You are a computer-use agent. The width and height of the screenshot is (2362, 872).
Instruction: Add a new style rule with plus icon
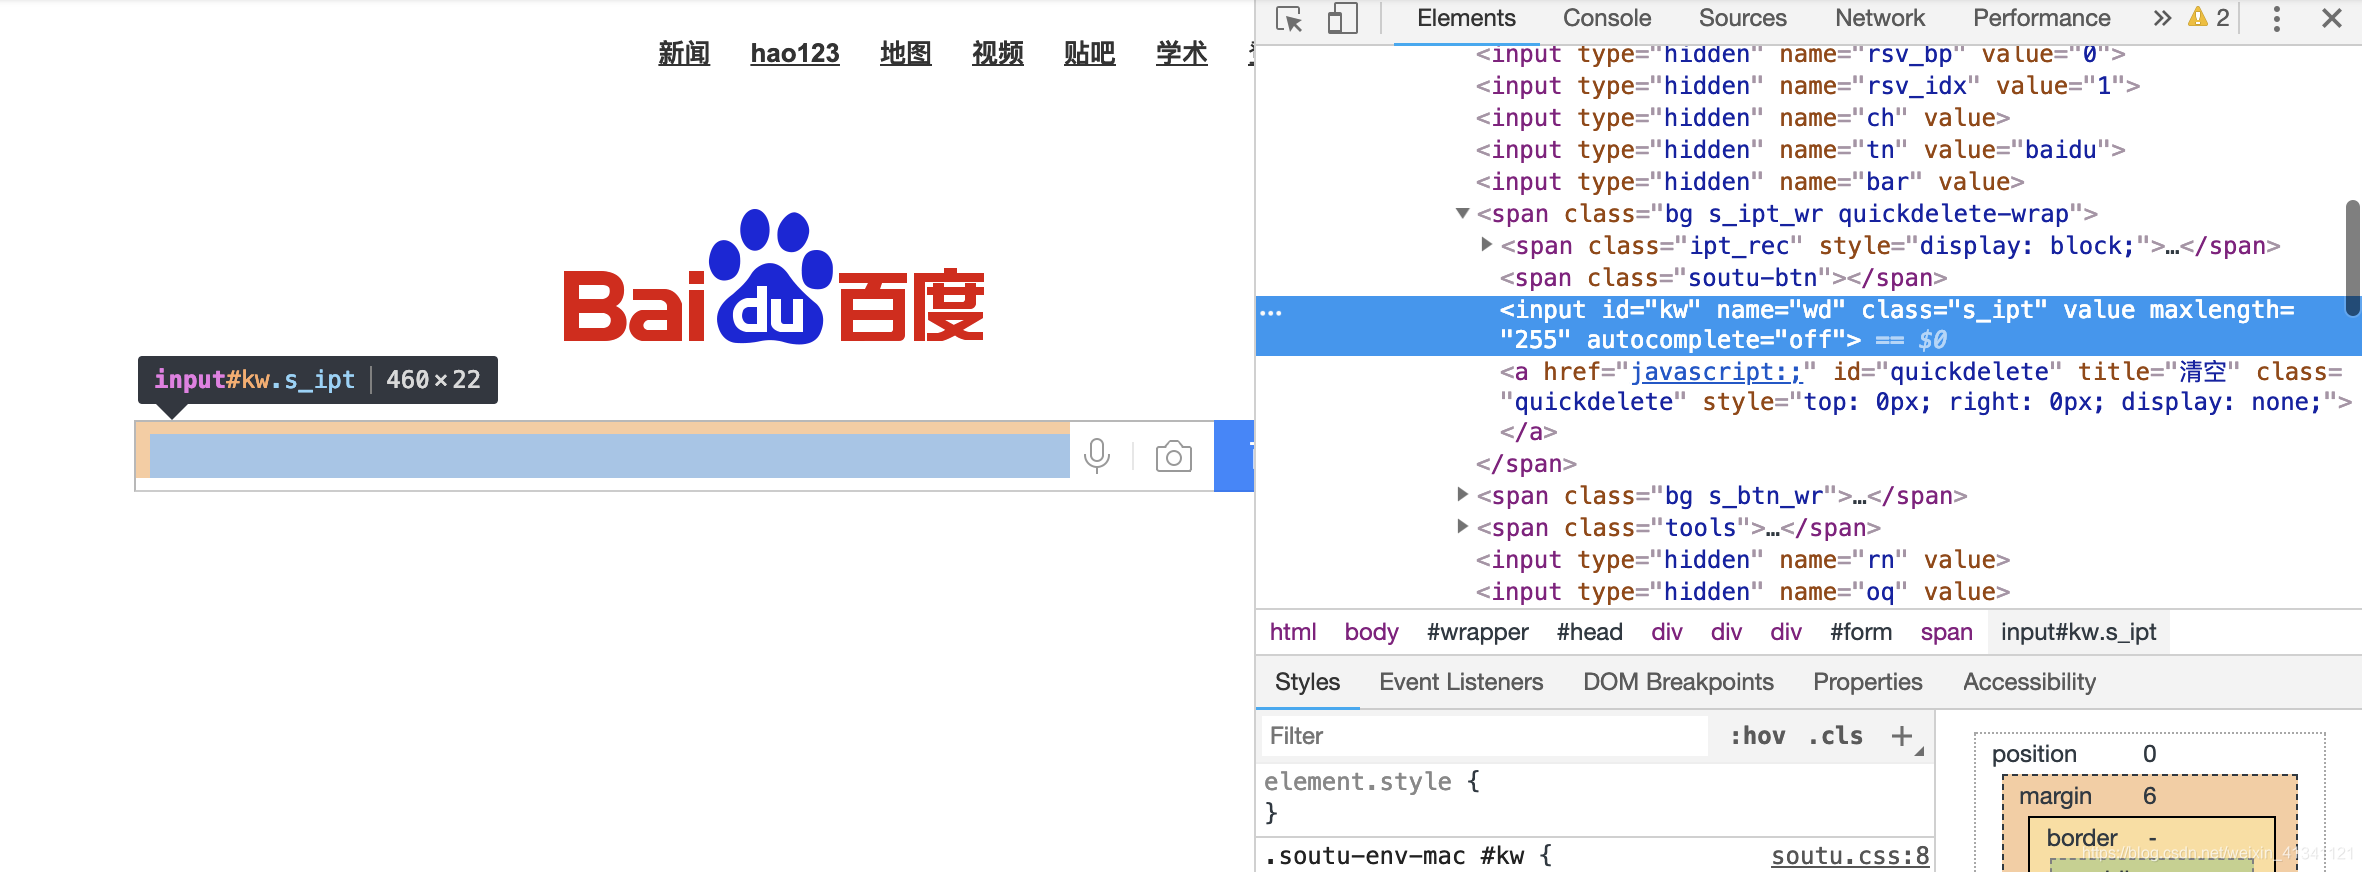point(1902,736)
